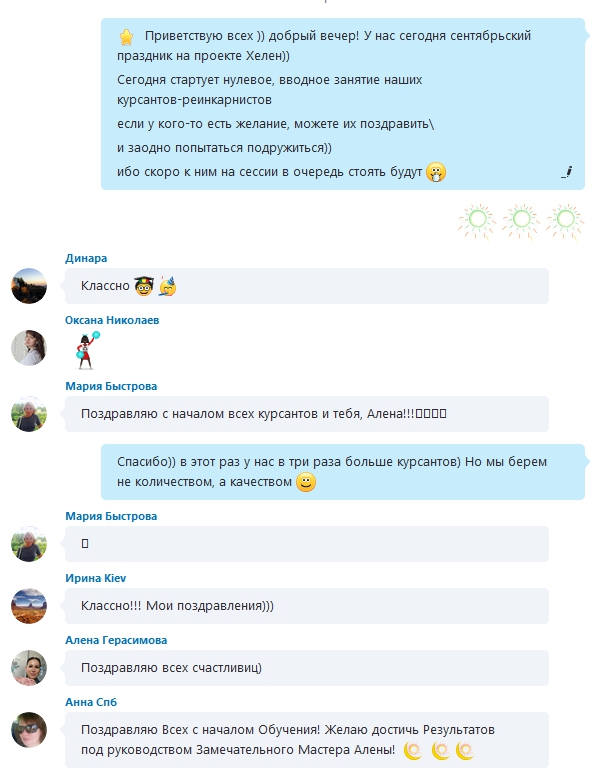Open Динара's profile avatar
This screenshot has width=594, height=769.
[29, 286]
